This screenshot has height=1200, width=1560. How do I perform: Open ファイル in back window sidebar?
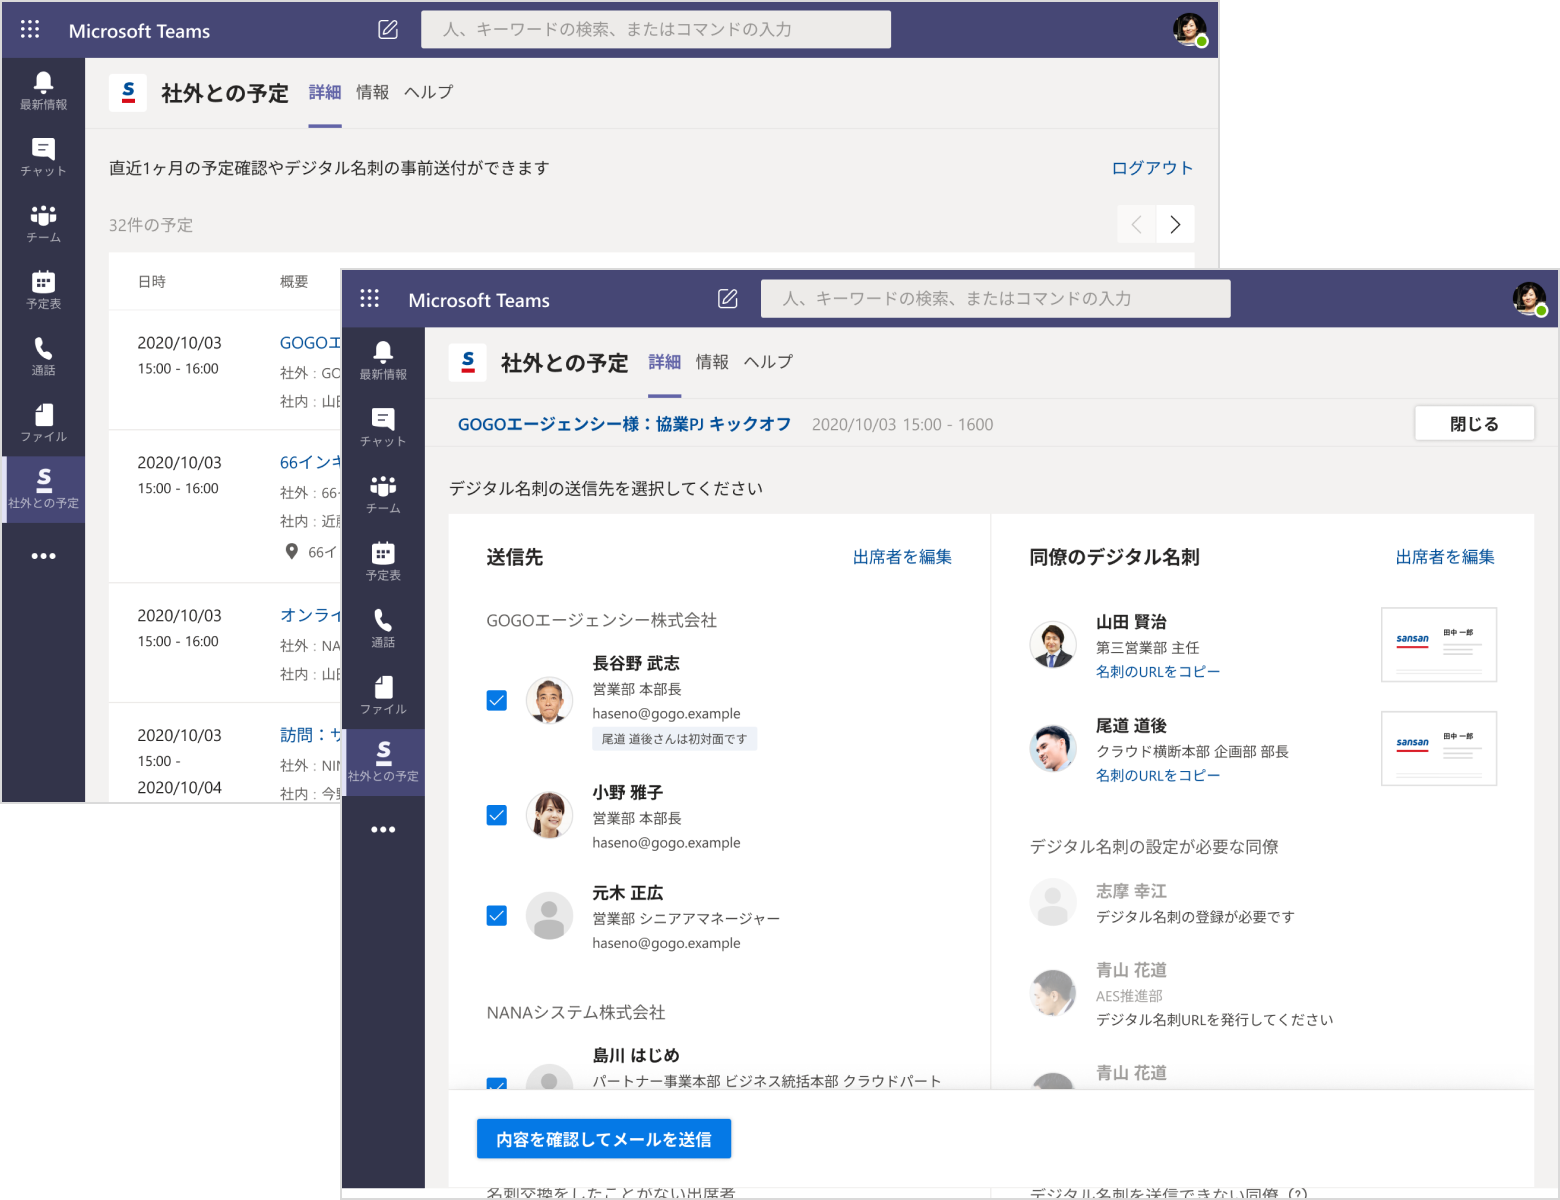(43, 424)
